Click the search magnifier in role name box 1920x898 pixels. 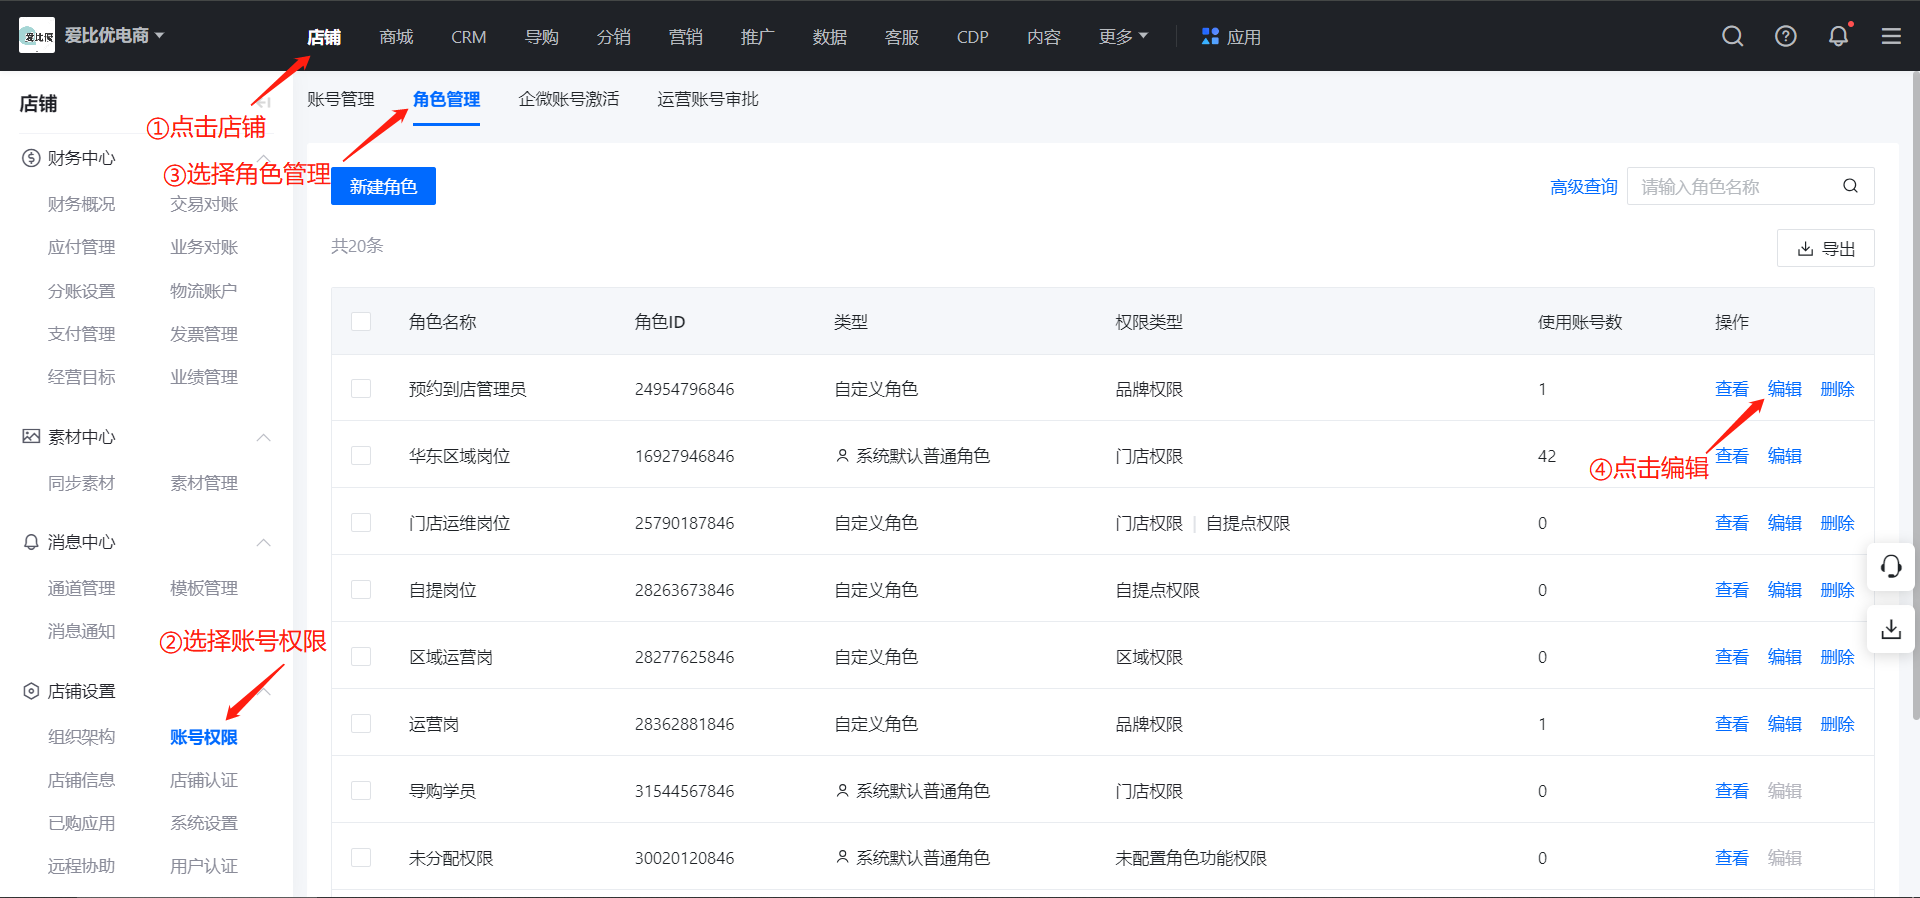coord(1850,186)
